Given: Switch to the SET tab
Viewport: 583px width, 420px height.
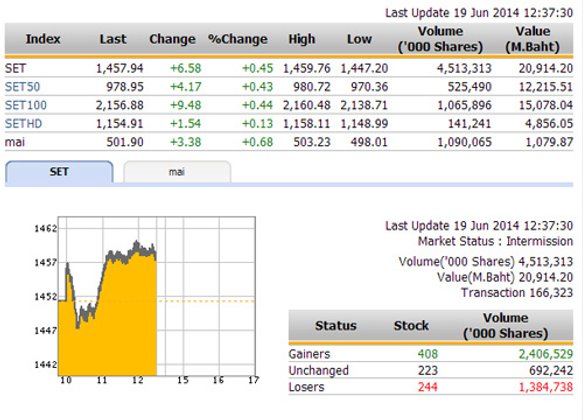Looking at the screenshot, I should (x=59, y=172).
